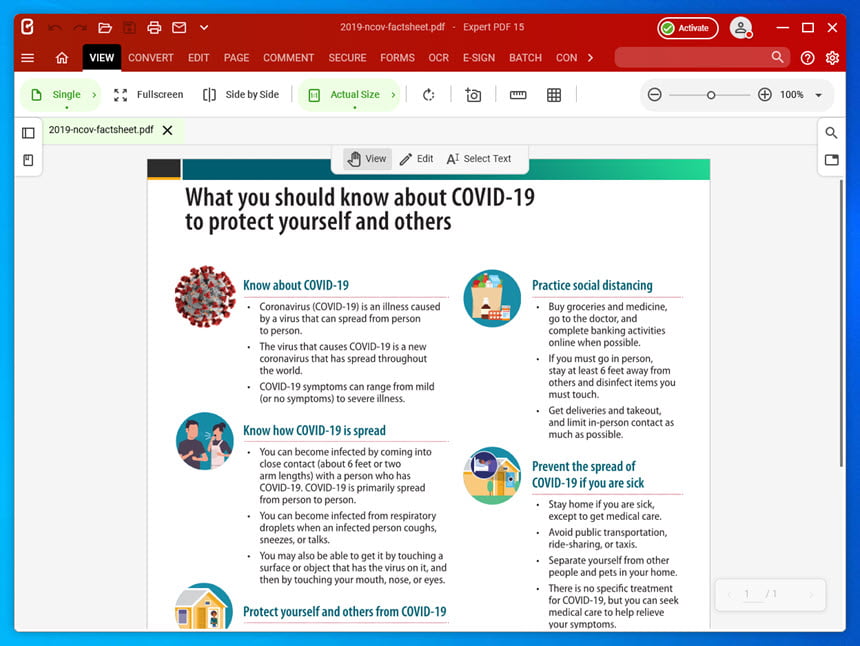Open the find search icon in right sidebar
The height and width of the screenshot is (646, 860).
click(831, 133)
